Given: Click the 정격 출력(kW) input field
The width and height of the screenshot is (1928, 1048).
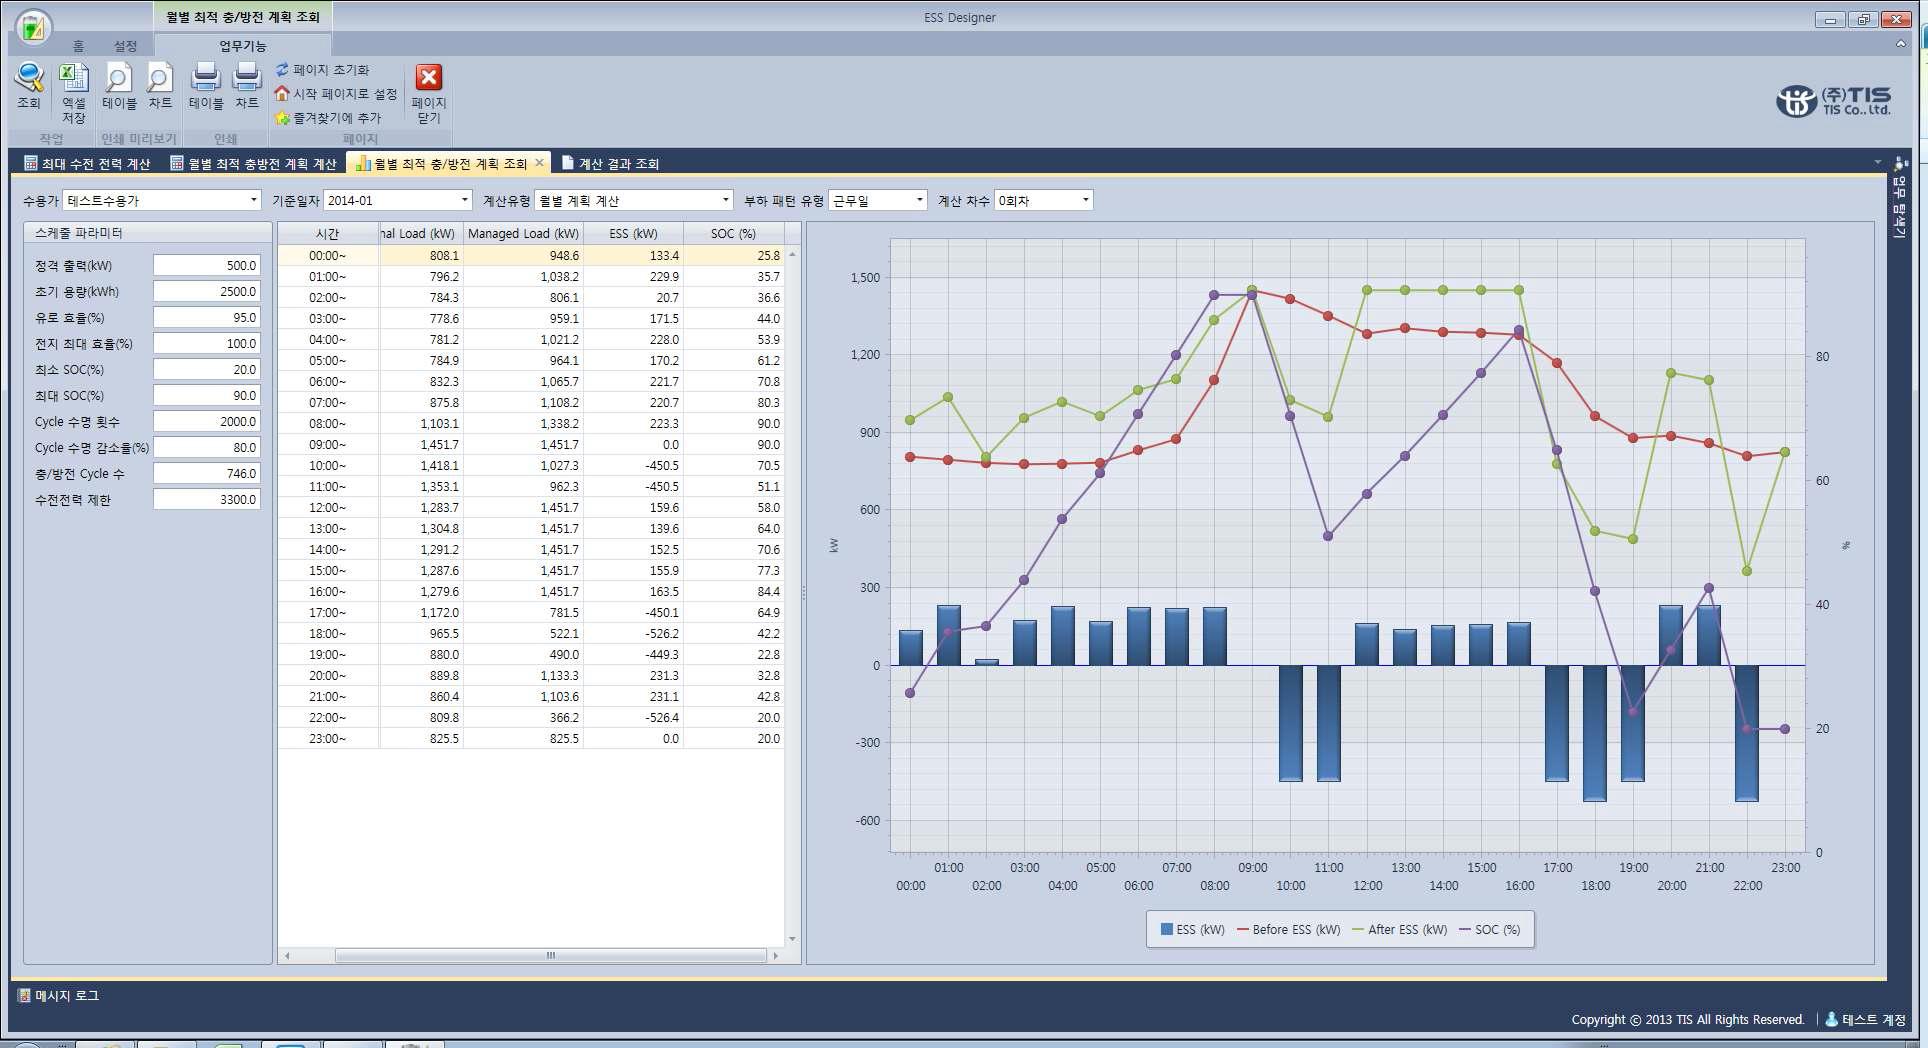Looking at the screenshot, I should 207,265.
